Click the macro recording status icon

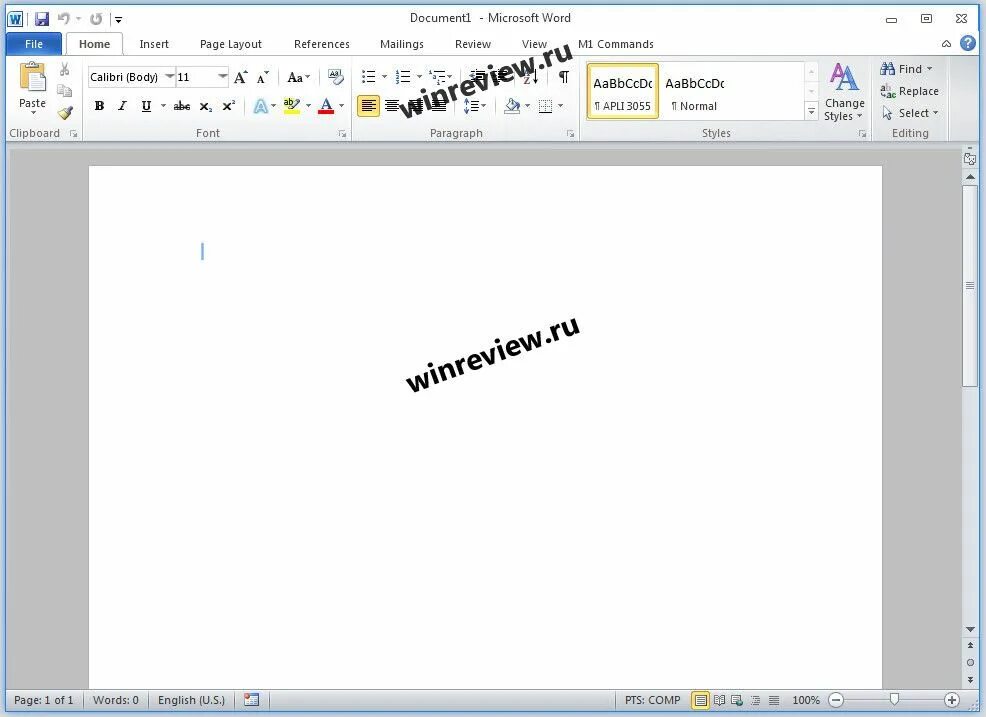tap(252, 700)
